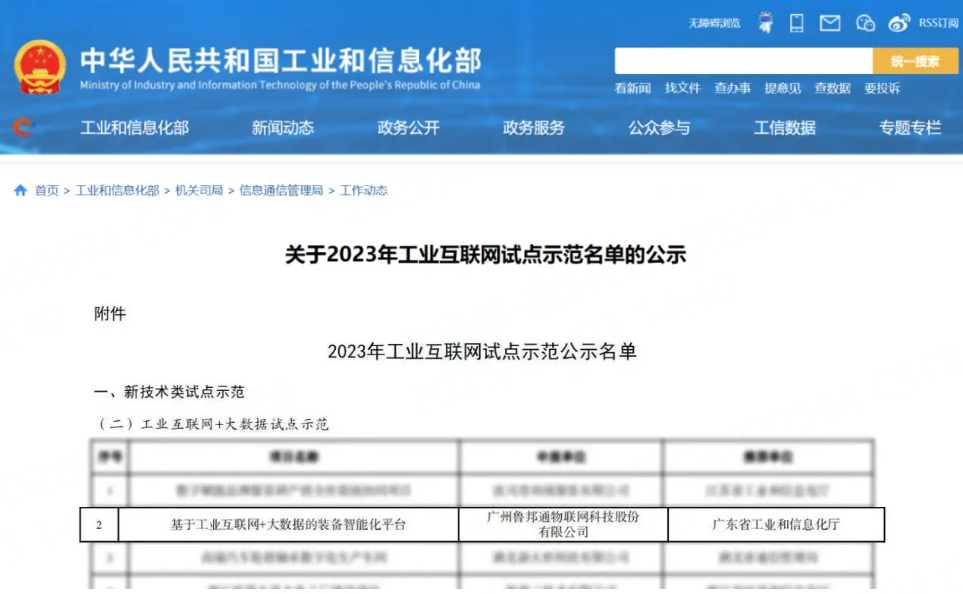This screenshot has height=594, width=963.
Task: Go to 工信数据 menu item
Action: [785, 127]
